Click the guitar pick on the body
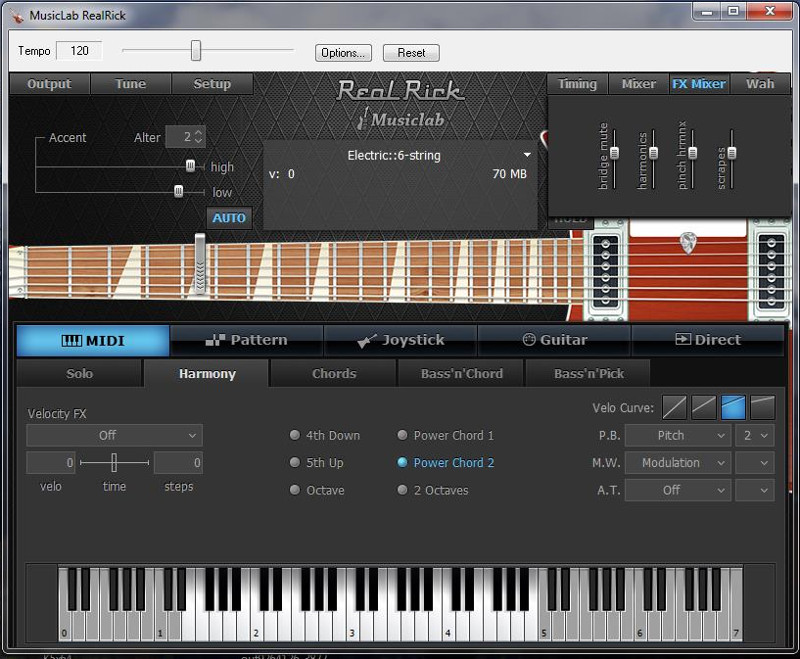This screenshot has height=659, width=800. (688, 242)
